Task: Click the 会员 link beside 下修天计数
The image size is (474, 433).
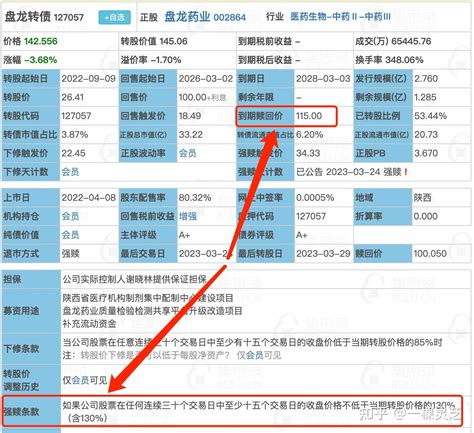Action: 70,172
